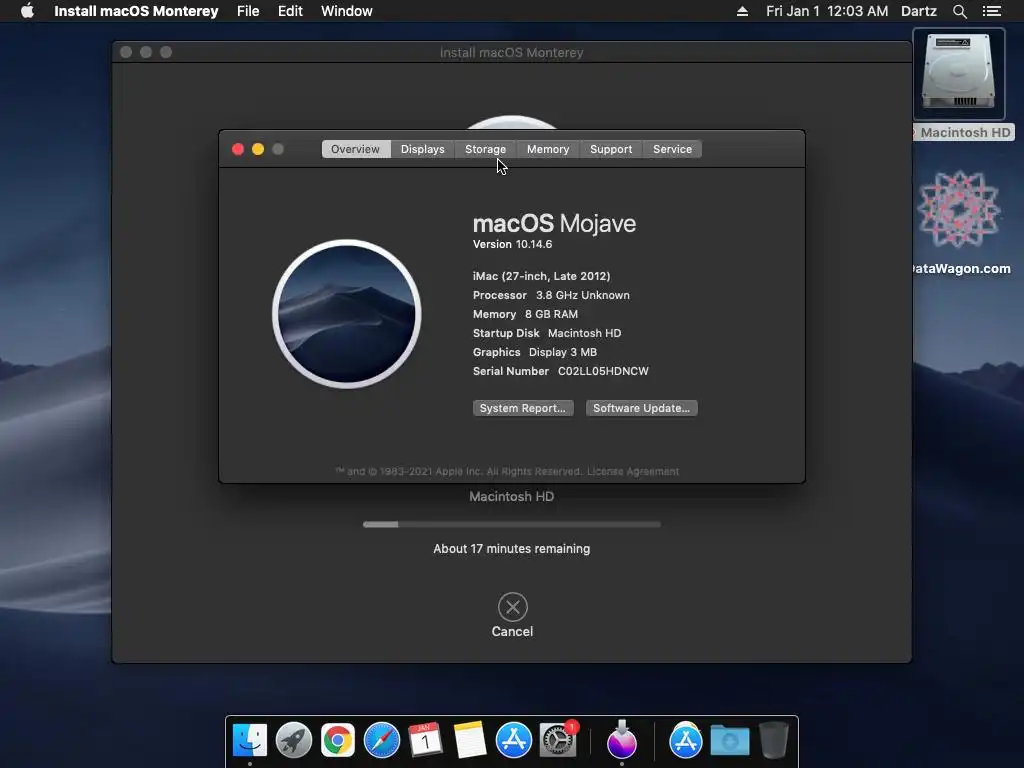Switch to the Storage tab
Screen dimensions: 1024x768
tap(485, 149)
